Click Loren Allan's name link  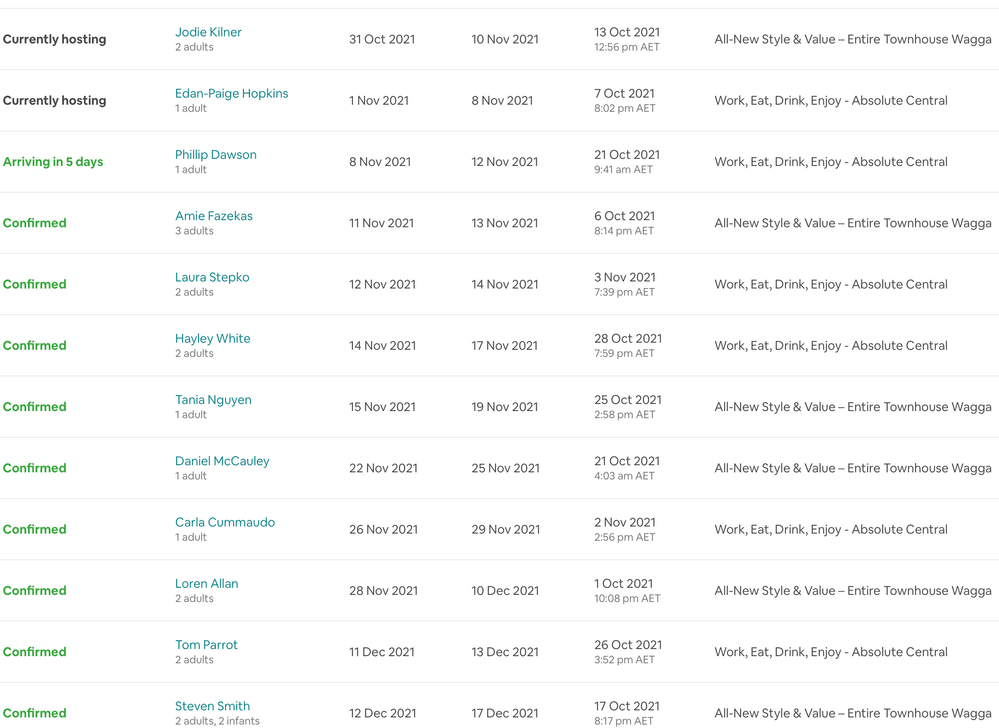click(x=206, y=584)
